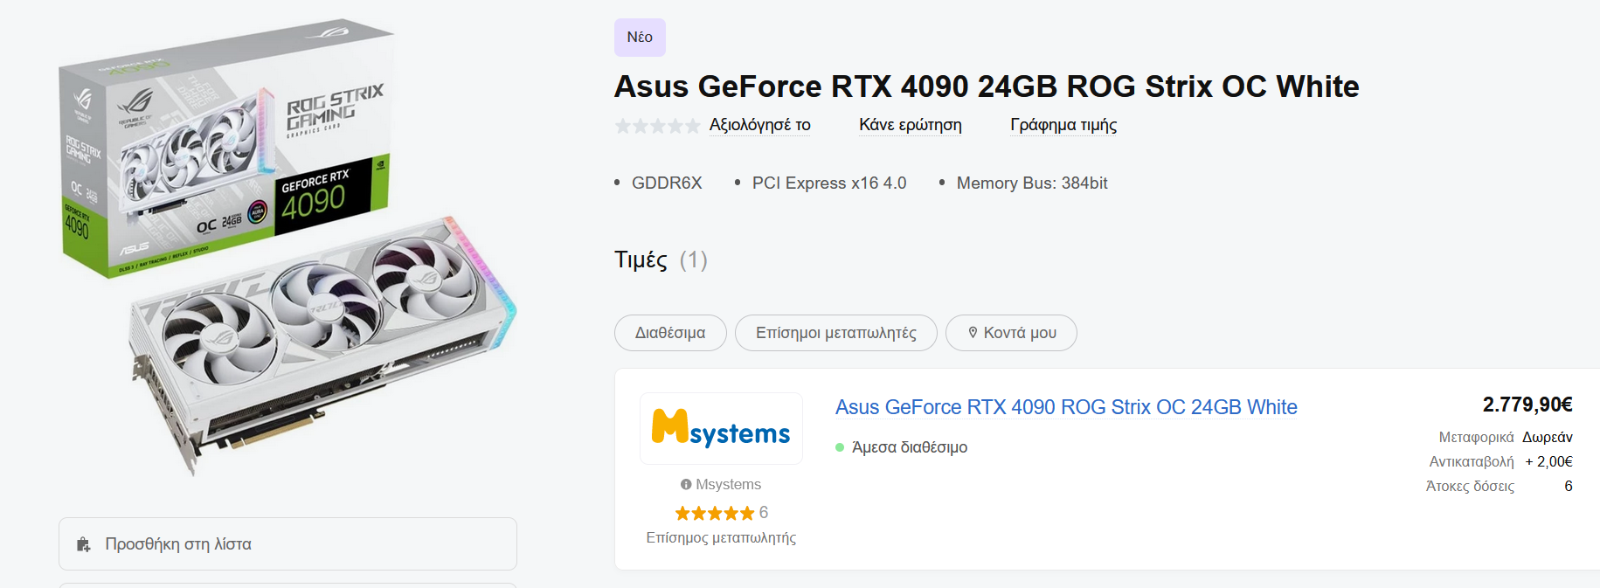The height and width of the screenshot is (588, 1600).
Task: Click 'Μεταφορικά Δωρεάν' shipping info
Action: (1505, 437)
